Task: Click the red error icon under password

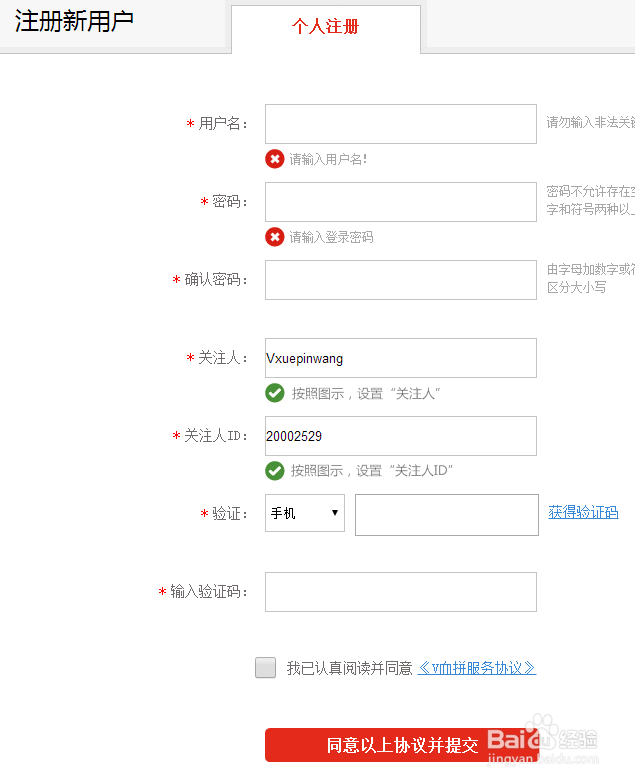Action: (275, 237)
